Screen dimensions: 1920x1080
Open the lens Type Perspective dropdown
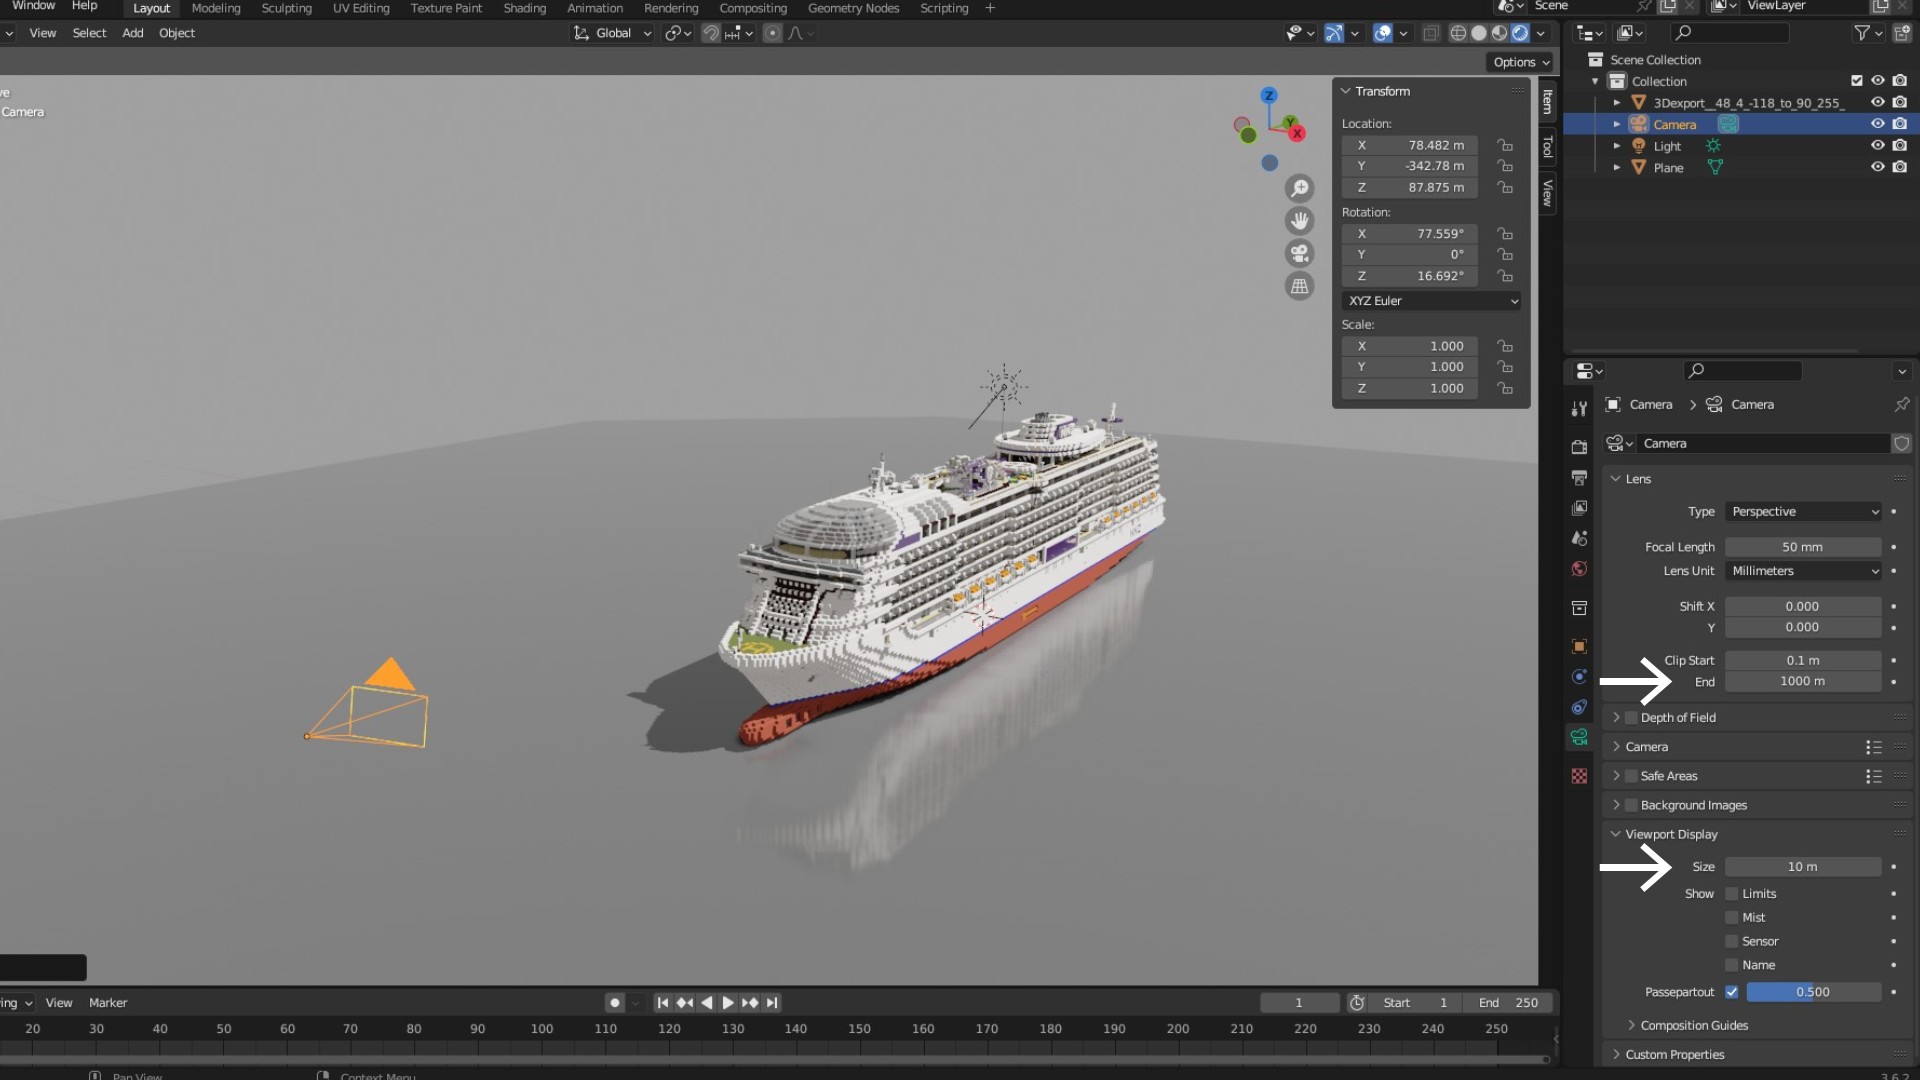(x=1804, y=512)
